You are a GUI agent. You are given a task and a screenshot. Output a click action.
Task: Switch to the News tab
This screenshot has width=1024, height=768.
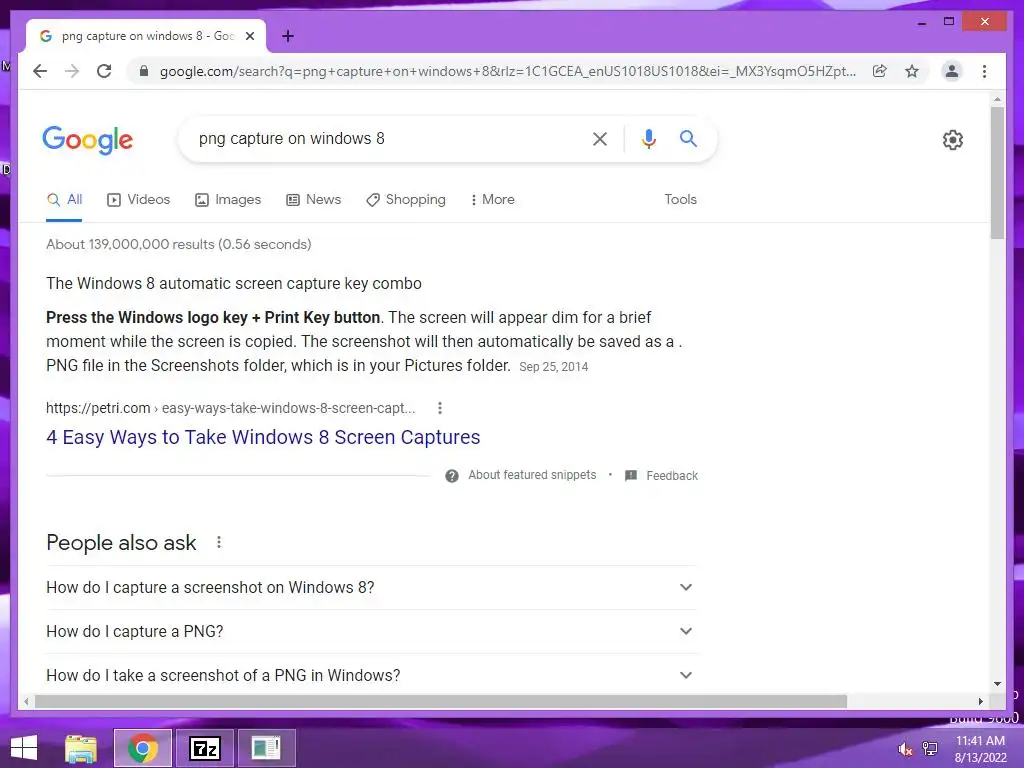click(x=313, y=200)
